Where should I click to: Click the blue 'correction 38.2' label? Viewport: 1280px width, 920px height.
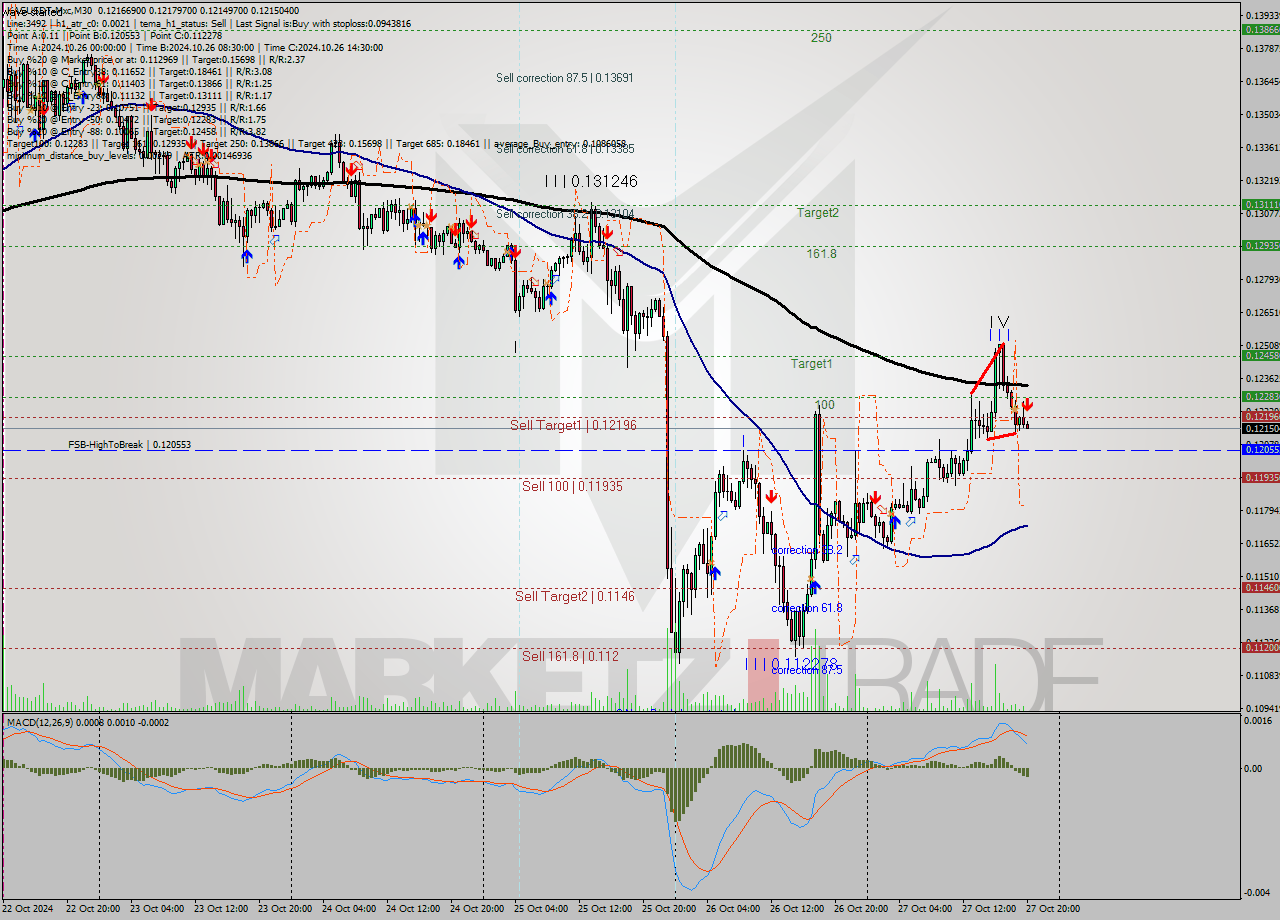tap(807, 550)
